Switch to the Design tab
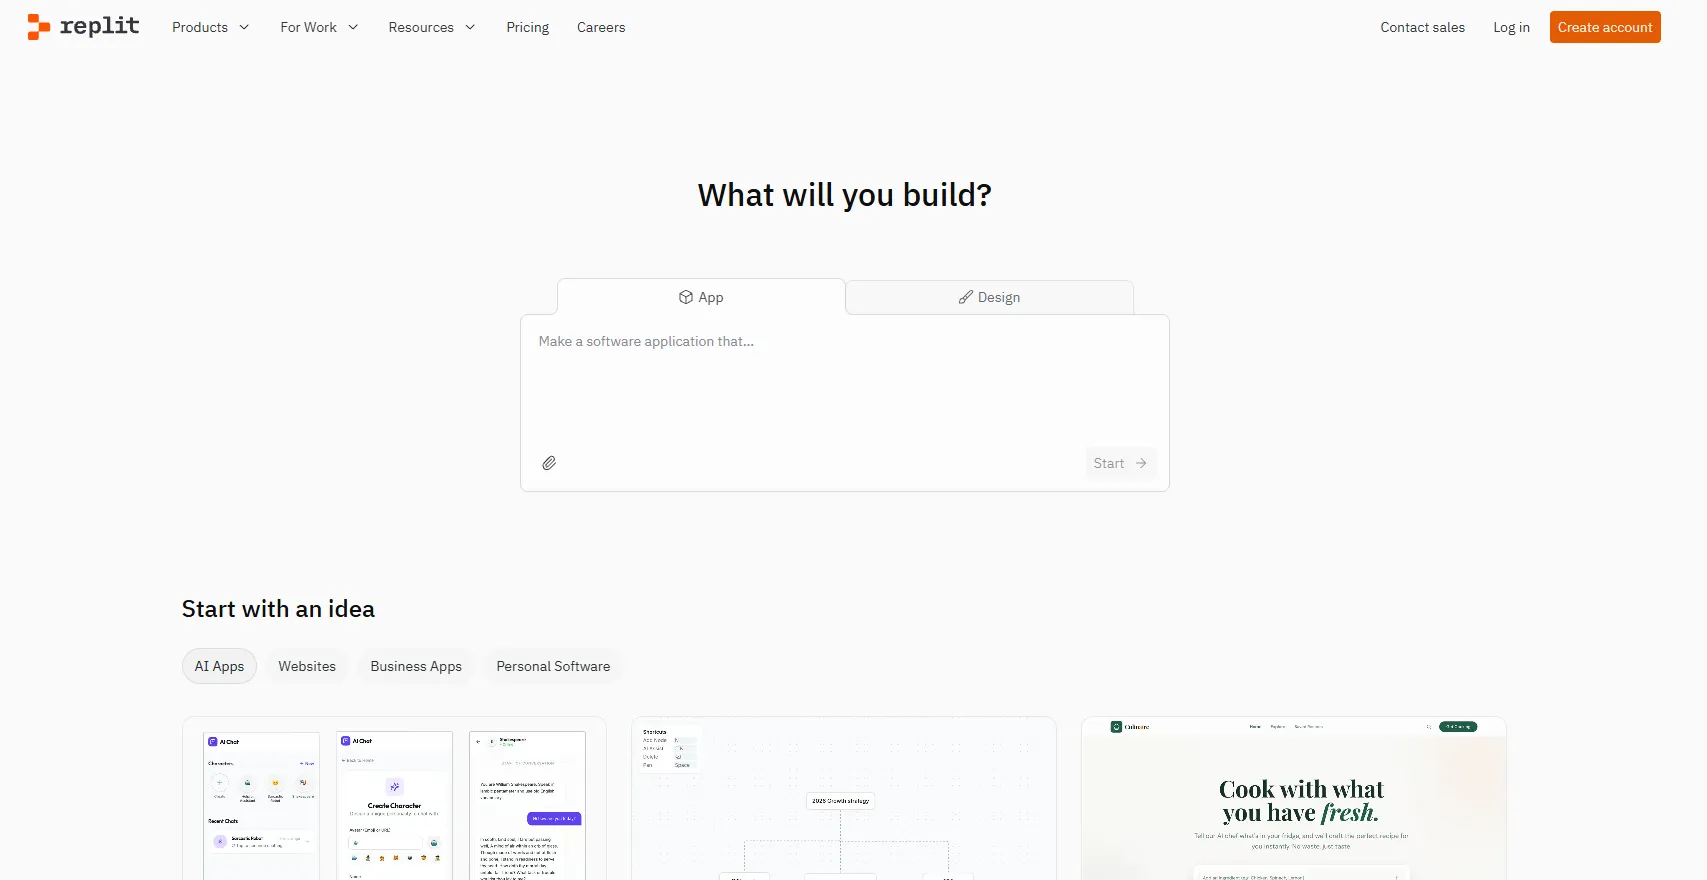Image resolution: width=1707 pixels, height=880 pixels. point(989,297)
